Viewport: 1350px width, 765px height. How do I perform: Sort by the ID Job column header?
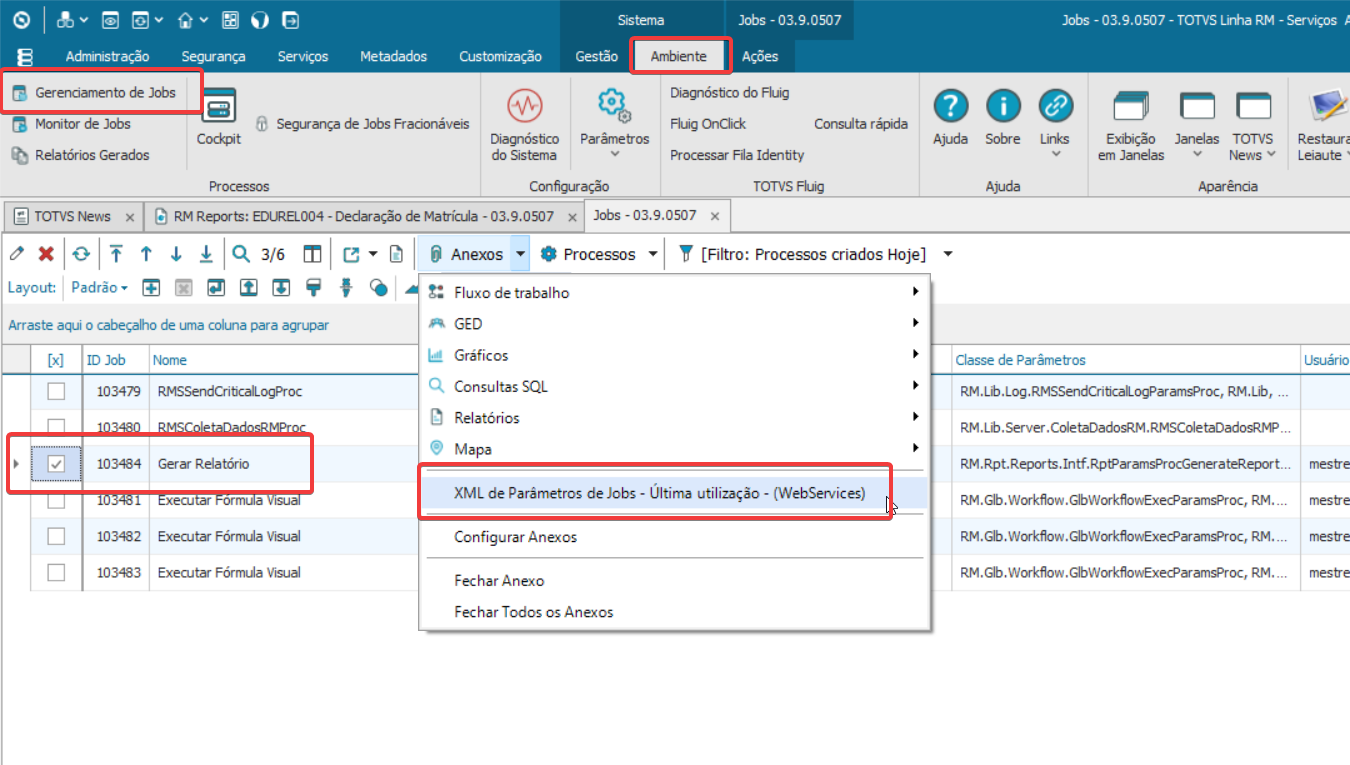tap(116, 360)
